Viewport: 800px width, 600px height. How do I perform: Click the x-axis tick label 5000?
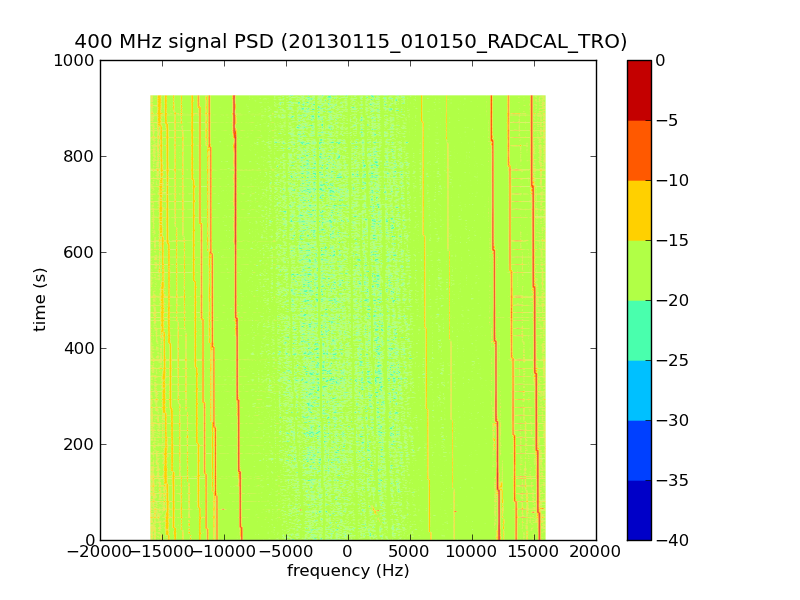pos(410,552)
